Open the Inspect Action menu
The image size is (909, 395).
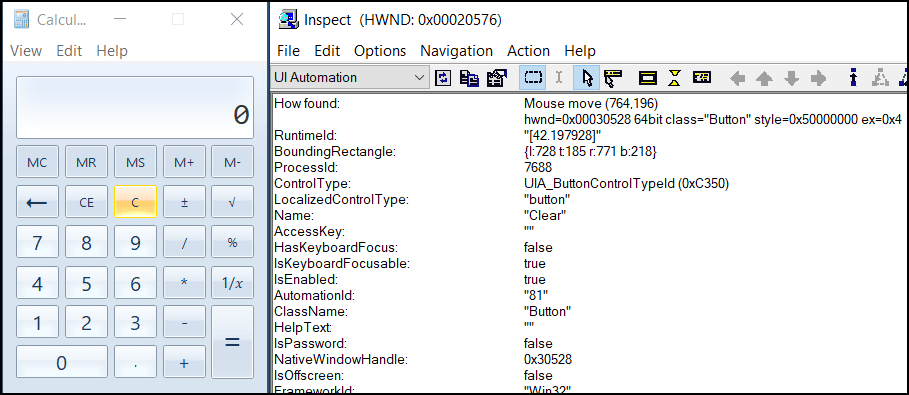point(528,50)
